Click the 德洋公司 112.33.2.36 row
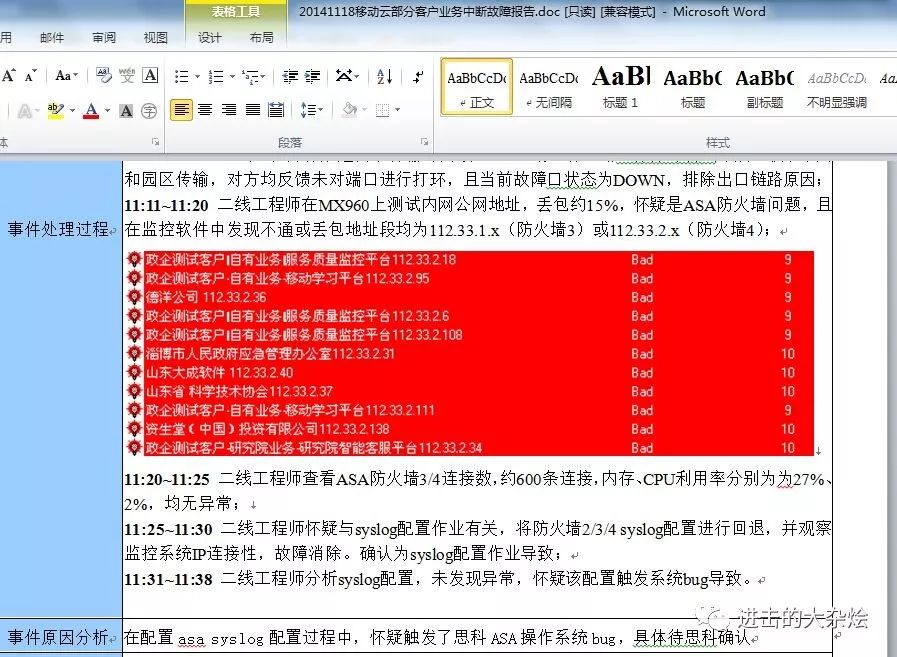This screenshot has height=657, width=897. [x=469, y=297]
